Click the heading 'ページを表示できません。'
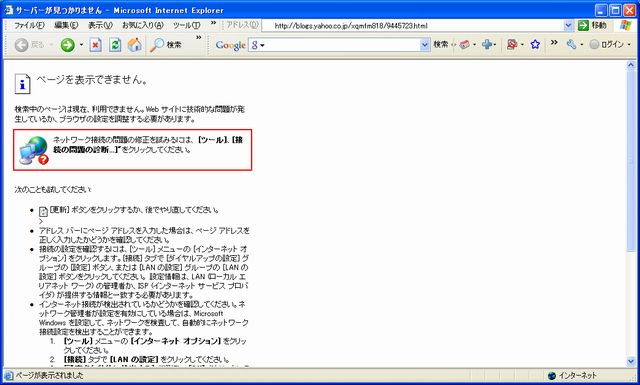 click(92, 80)
